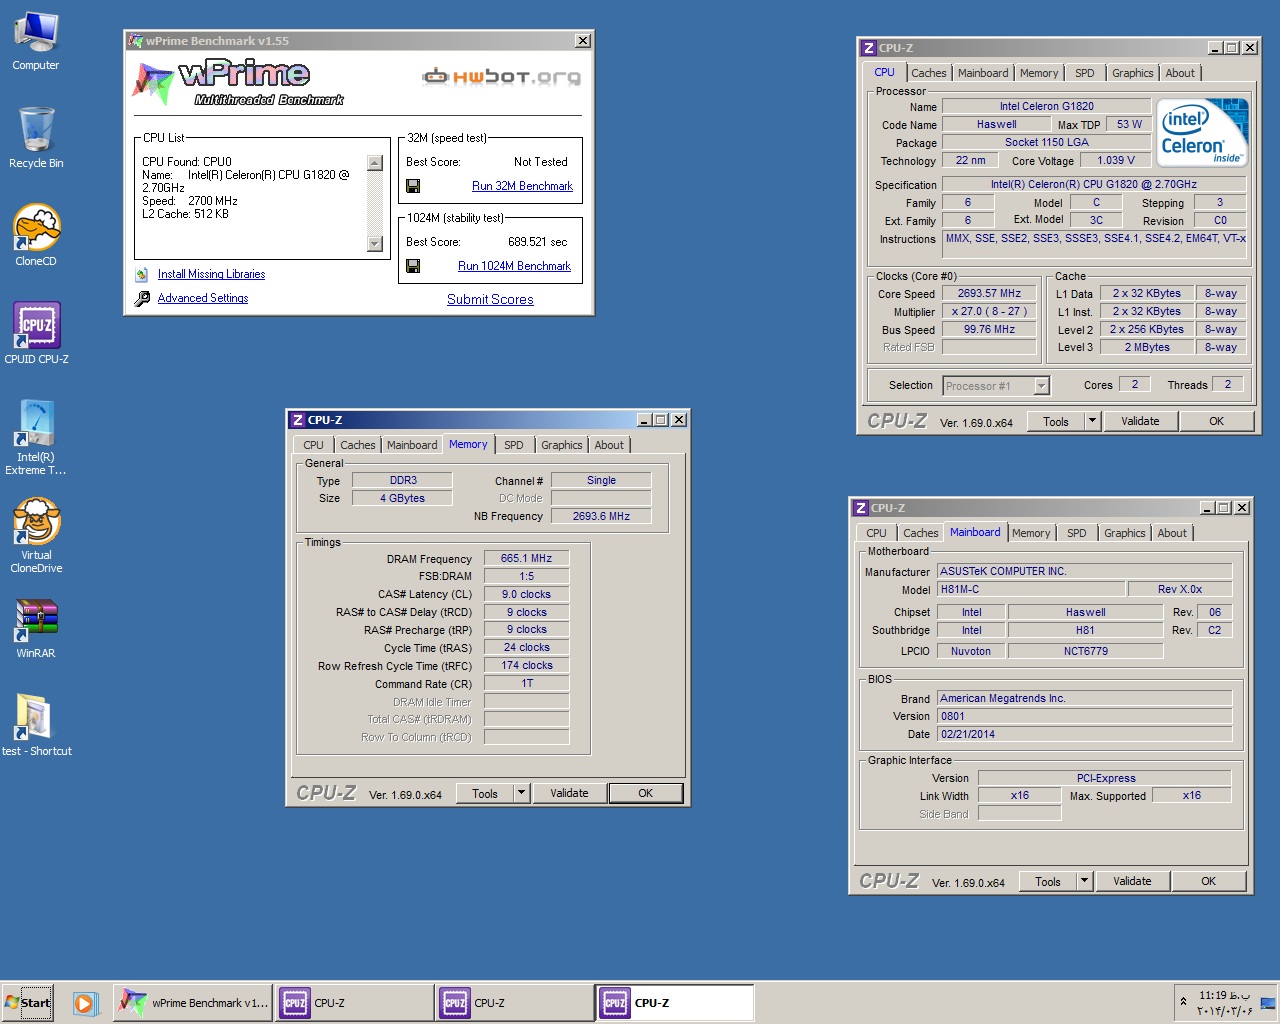The height and width of the screenshot is (1024, 1280).
Task: Click scroll down arrow in wPrime CPU List
Action: (x=375, y=244)
